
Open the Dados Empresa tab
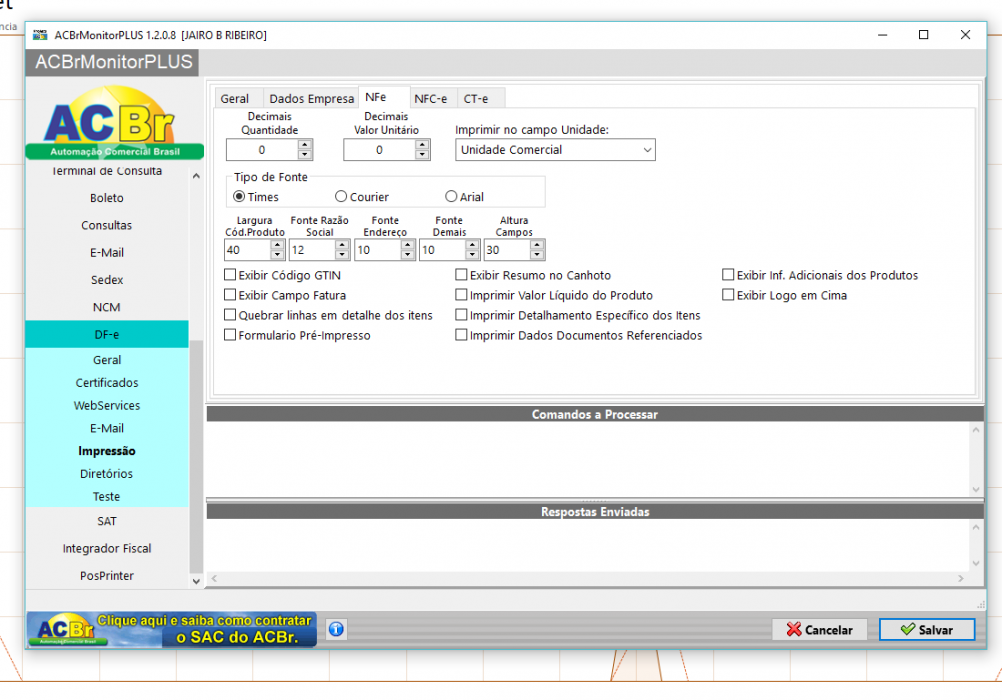tap(311, 98)
